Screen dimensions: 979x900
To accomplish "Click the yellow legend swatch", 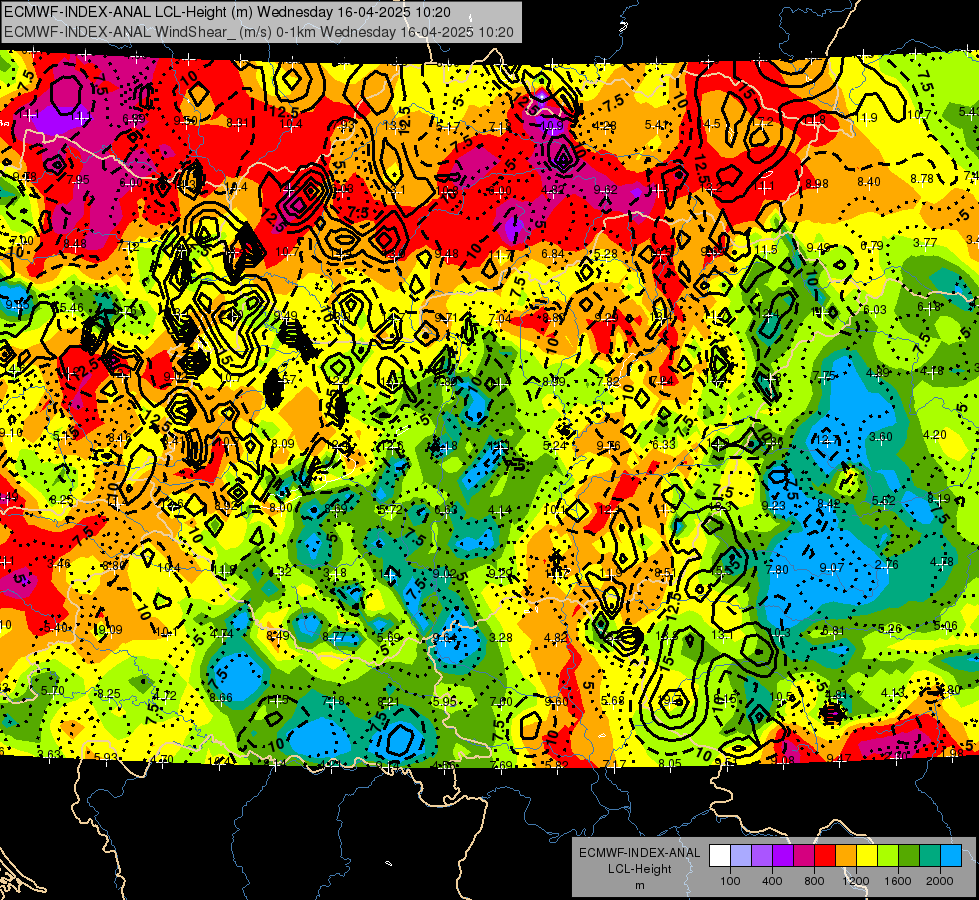I will coord(867,856).
